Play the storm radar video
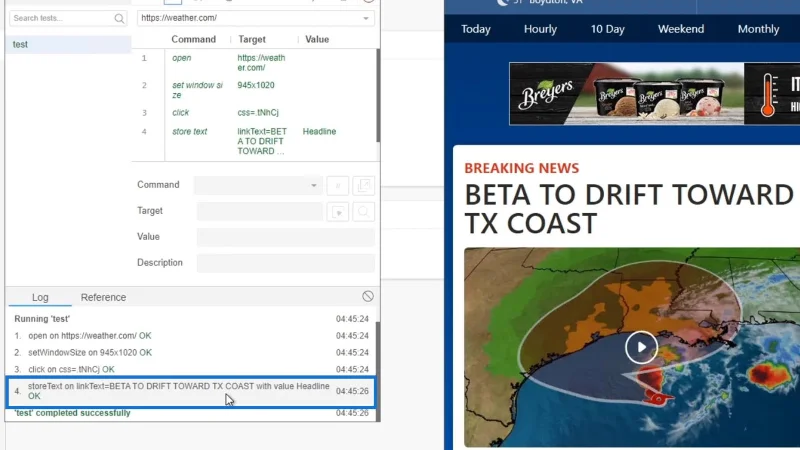This screenshot has width=800, height=450. pos(641,347)
